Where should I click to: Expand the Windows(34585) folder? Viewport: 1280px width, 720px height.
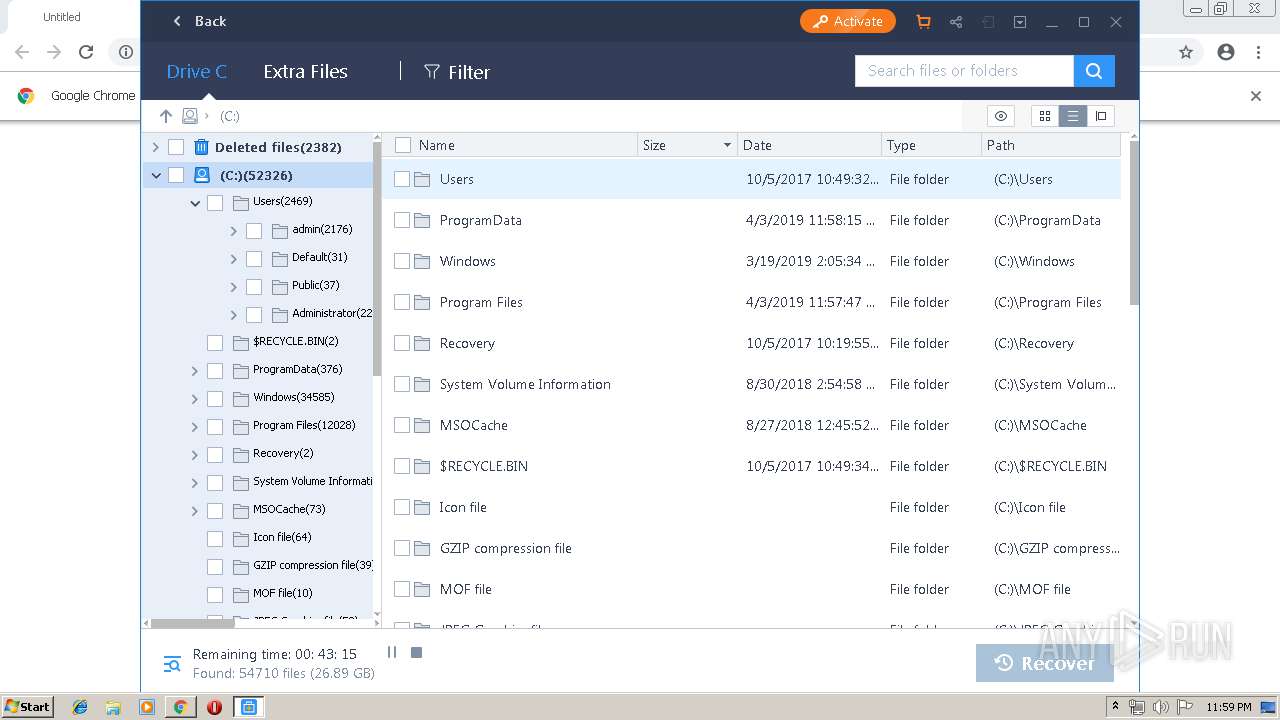195,399
